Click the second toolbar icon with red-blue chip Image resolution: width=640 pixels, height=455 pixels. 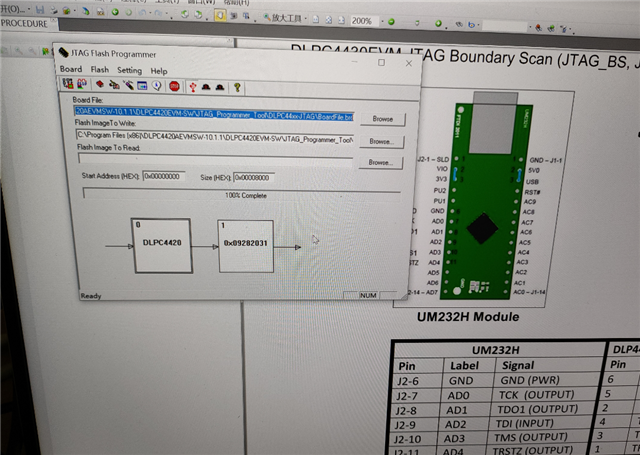(82, 84)
